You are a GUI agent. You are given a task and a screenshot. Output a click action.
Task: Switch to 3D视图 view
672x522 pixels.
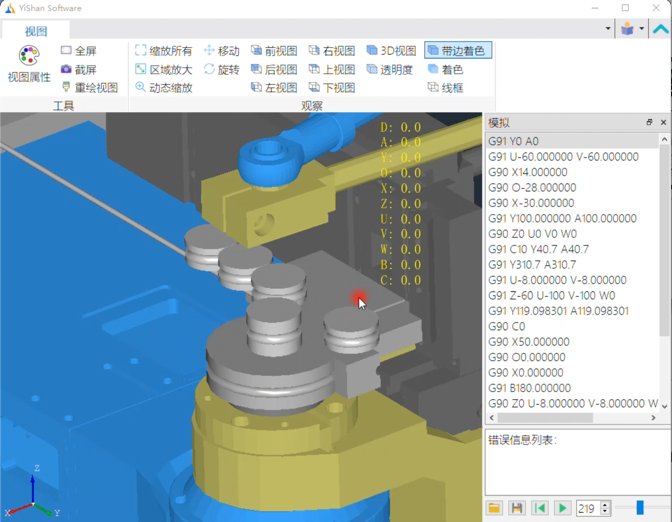(372, 51)
